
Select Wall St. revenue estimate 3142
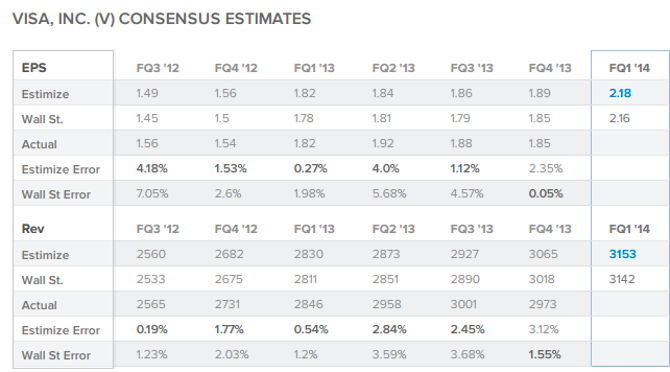(622, 279)
